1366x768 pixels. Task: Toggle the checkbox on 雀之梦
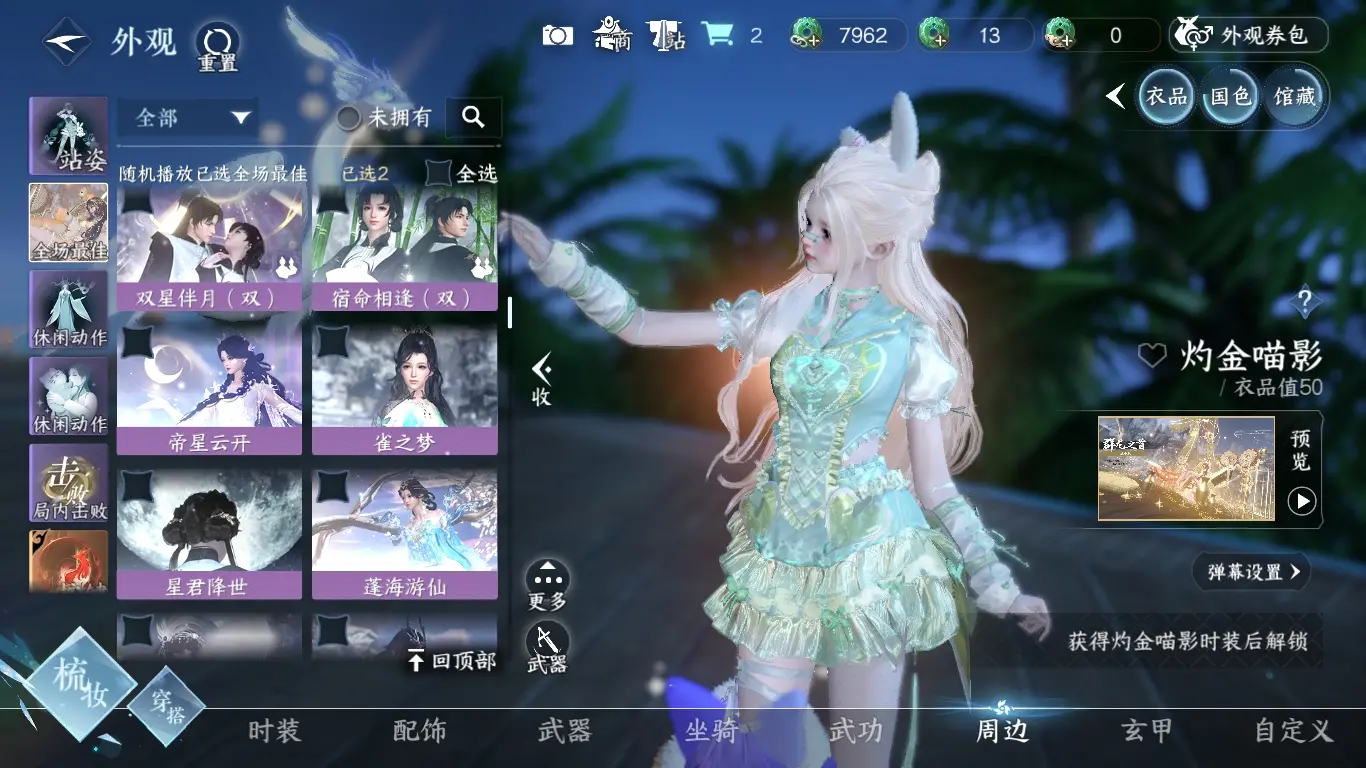click(331, 342)
